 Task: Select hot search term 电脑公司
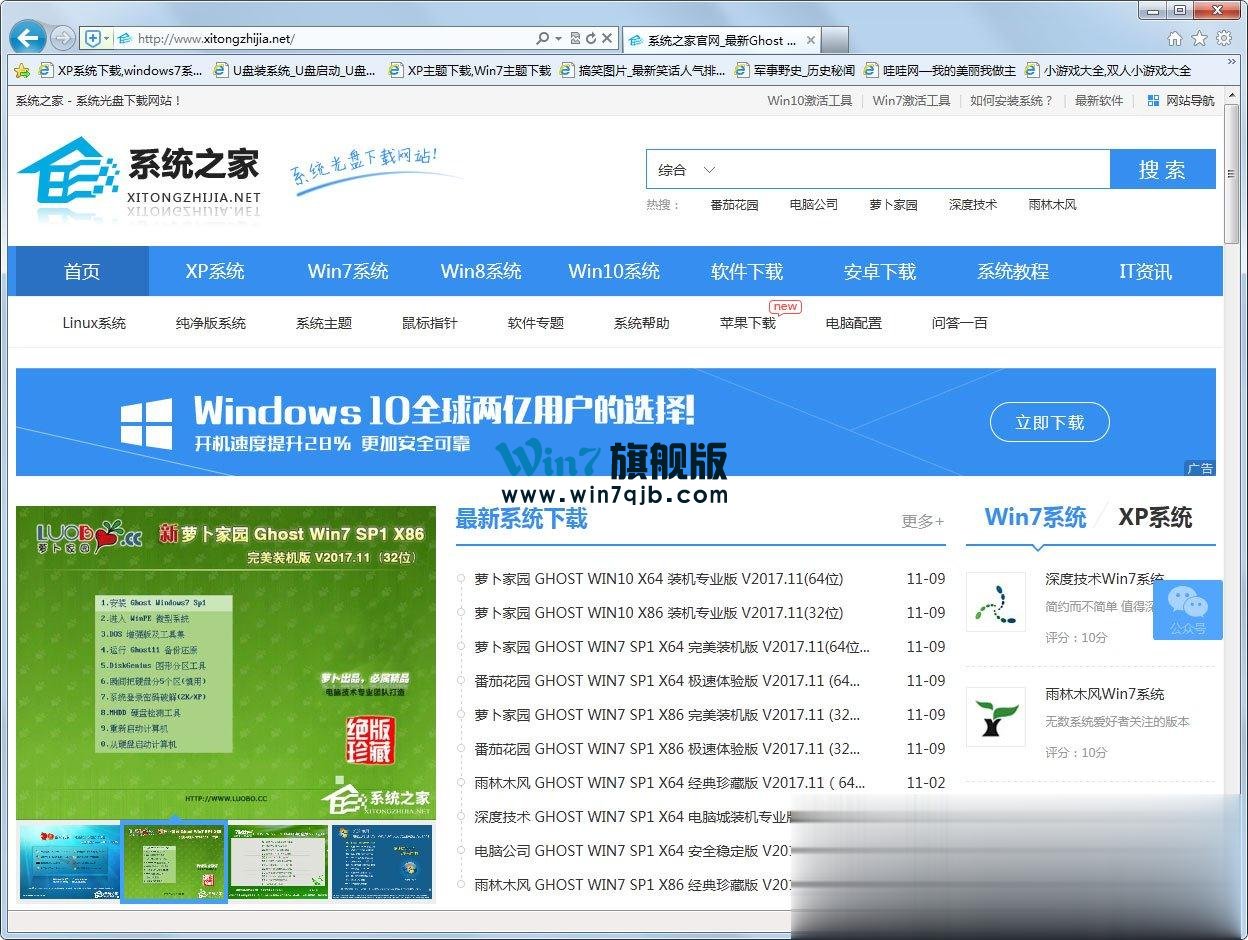pos(813,204)
